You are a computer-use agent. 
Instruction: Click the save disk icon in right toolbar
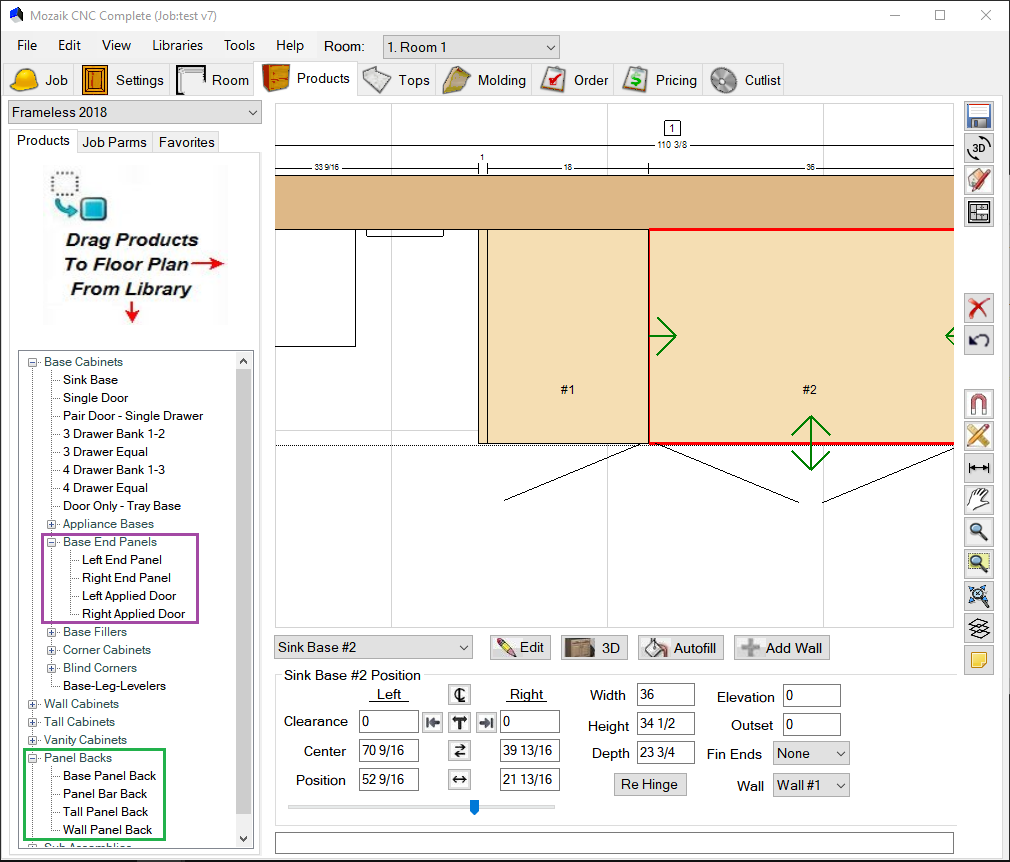[979, 116]
